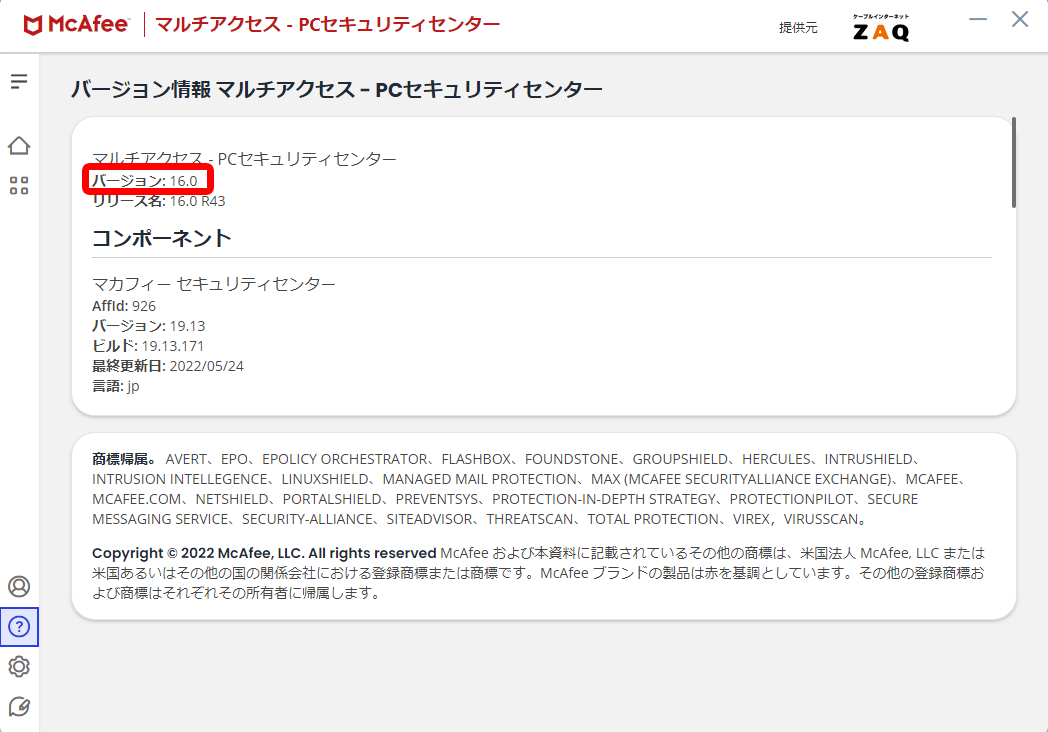This screenshot has width=1048, height=732.
Task: Click the McAfee logo
Action: pyautogui.click(x=76, y=25)
